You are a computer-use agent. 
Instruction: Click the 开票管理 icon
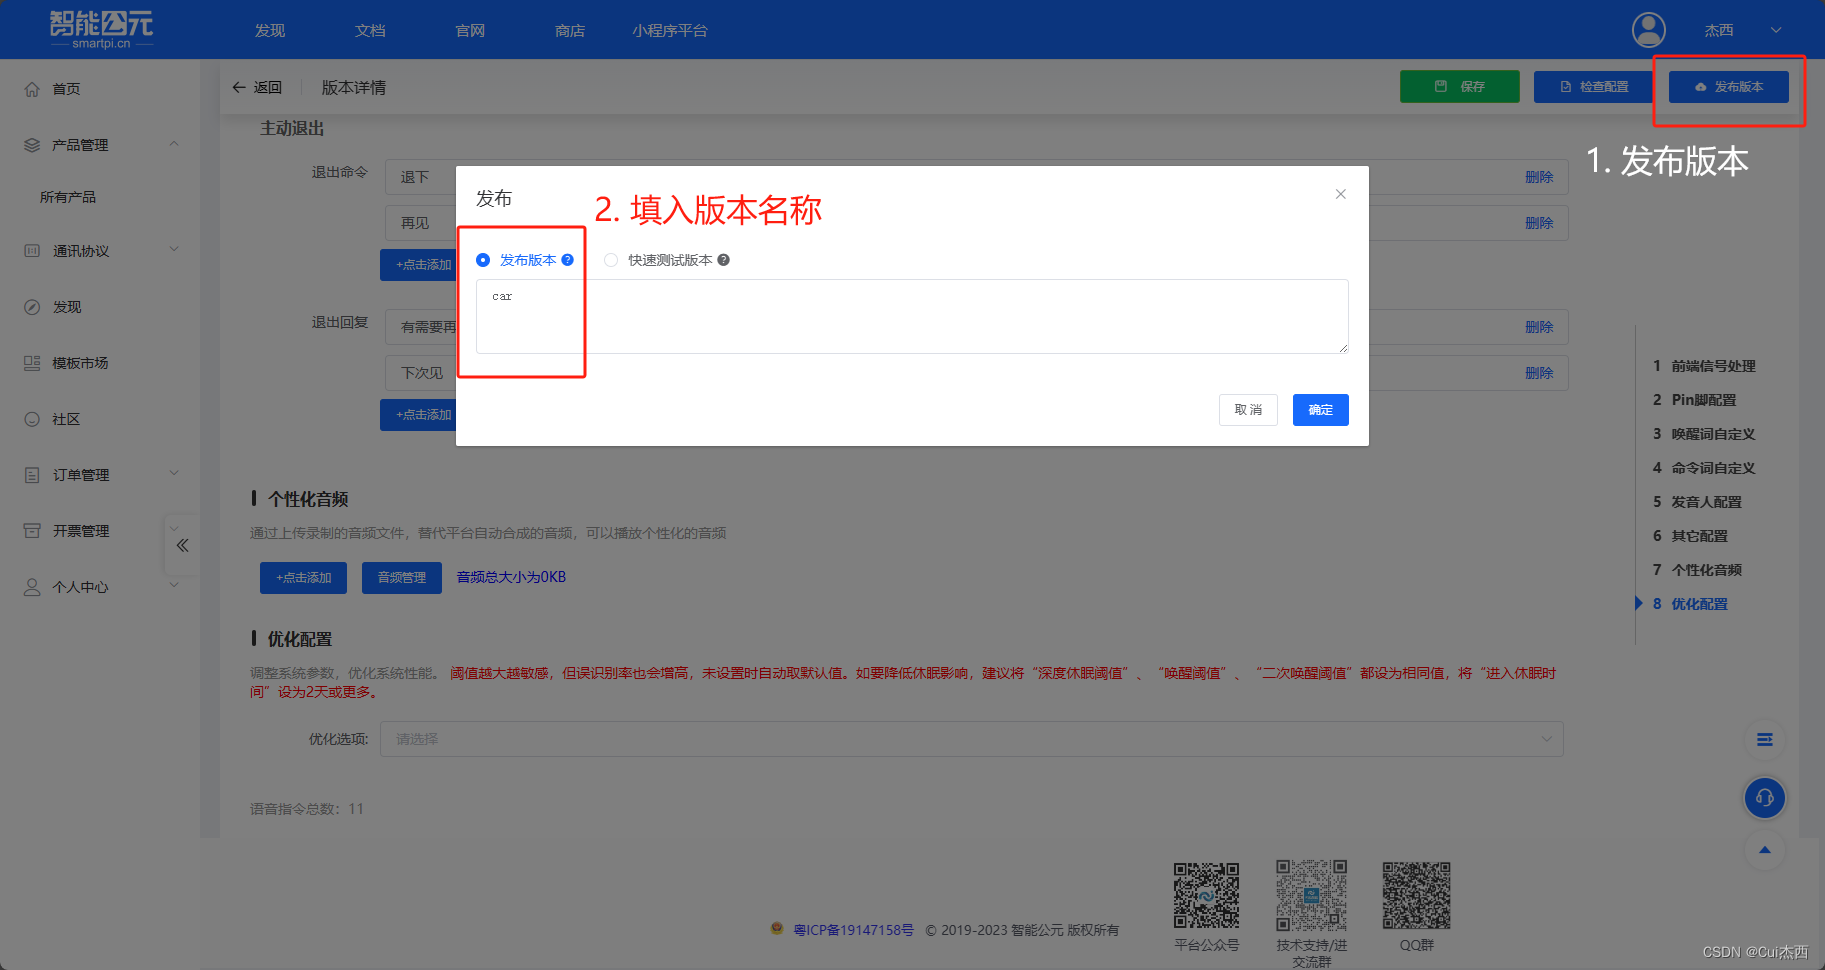[x=32, y=531]
